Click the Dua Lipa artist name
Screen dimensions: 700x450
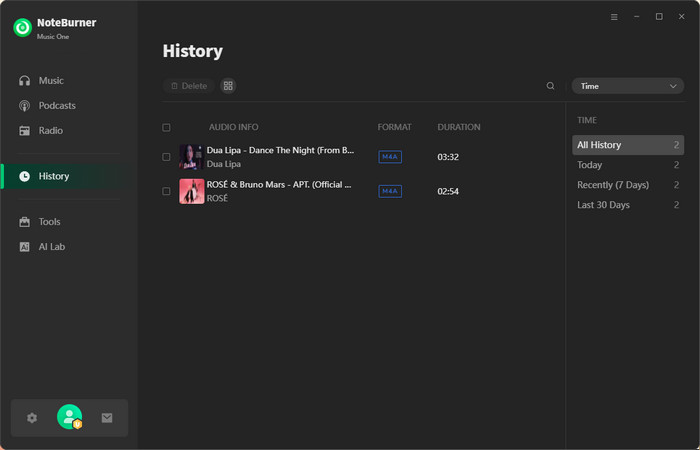pos(224,164)
